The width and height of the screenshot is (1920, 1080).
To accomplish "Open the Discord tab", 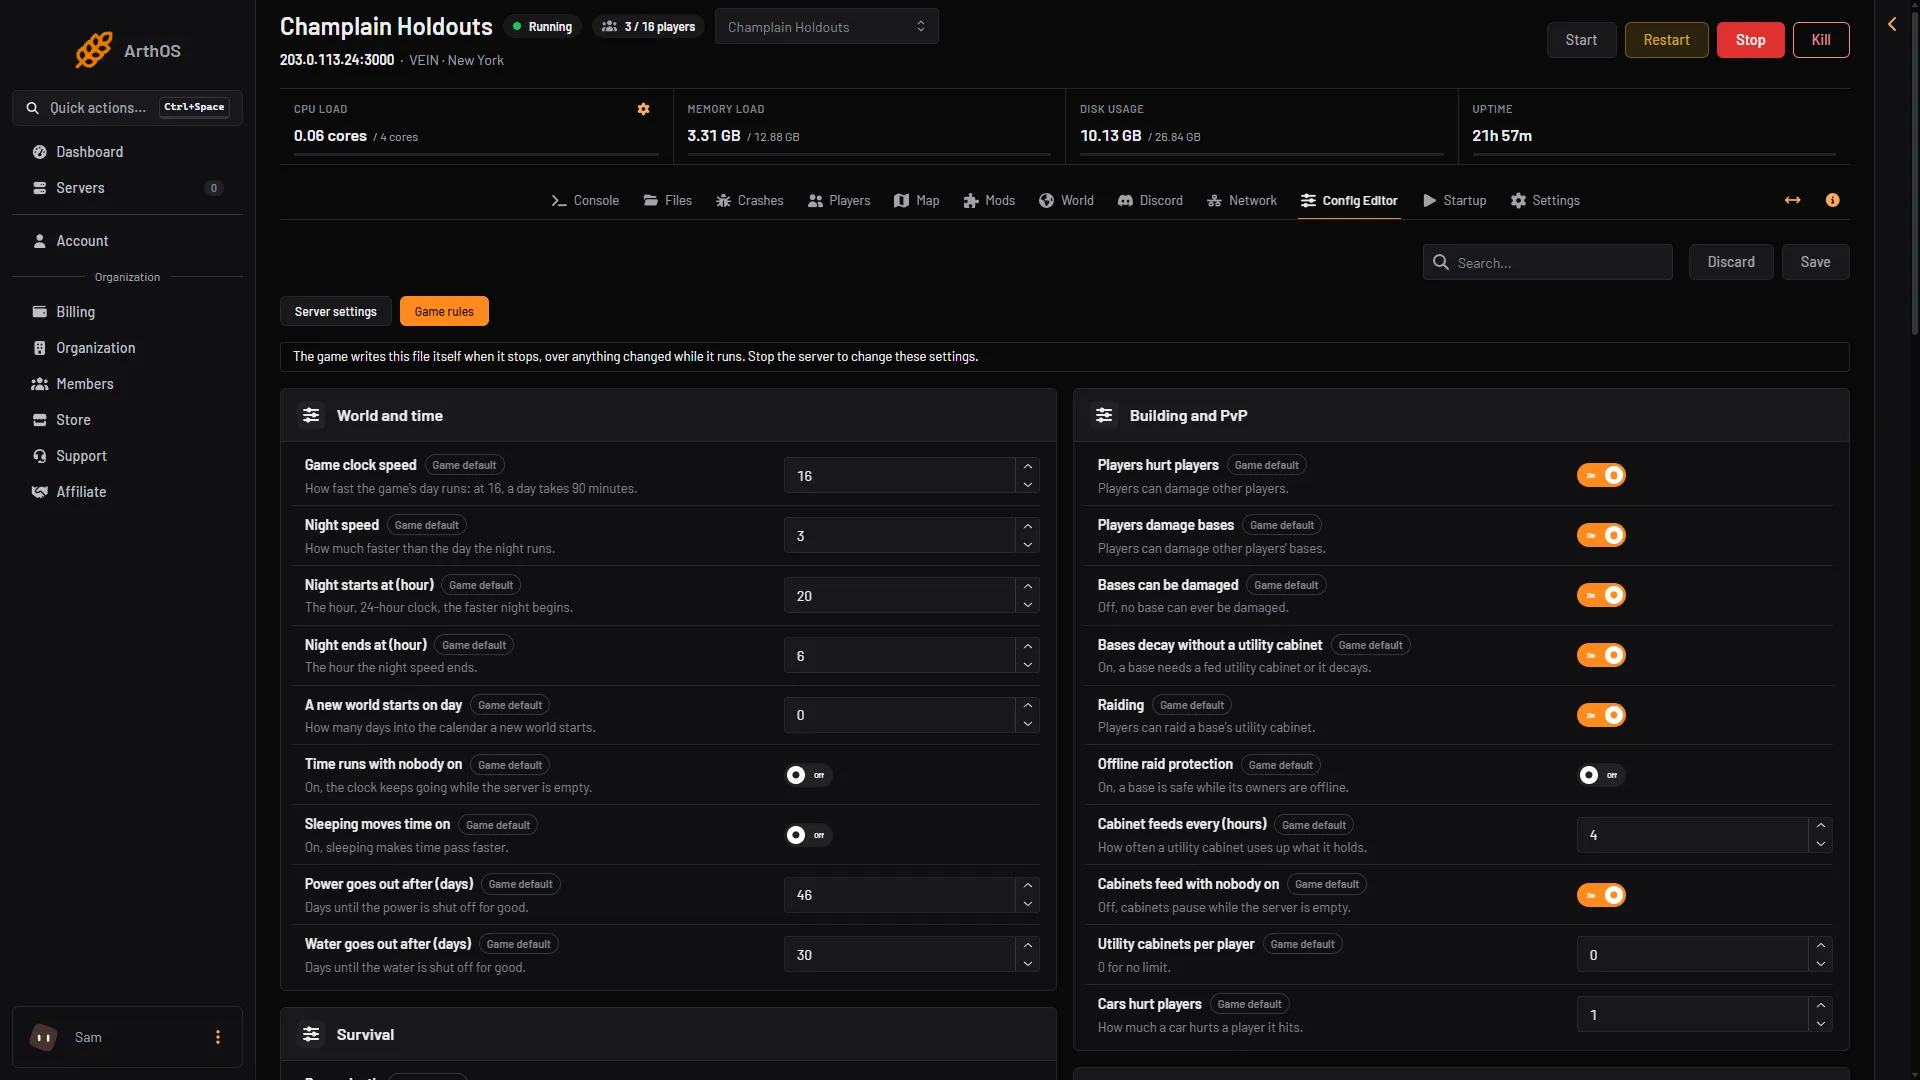I will coord(1150,201).
